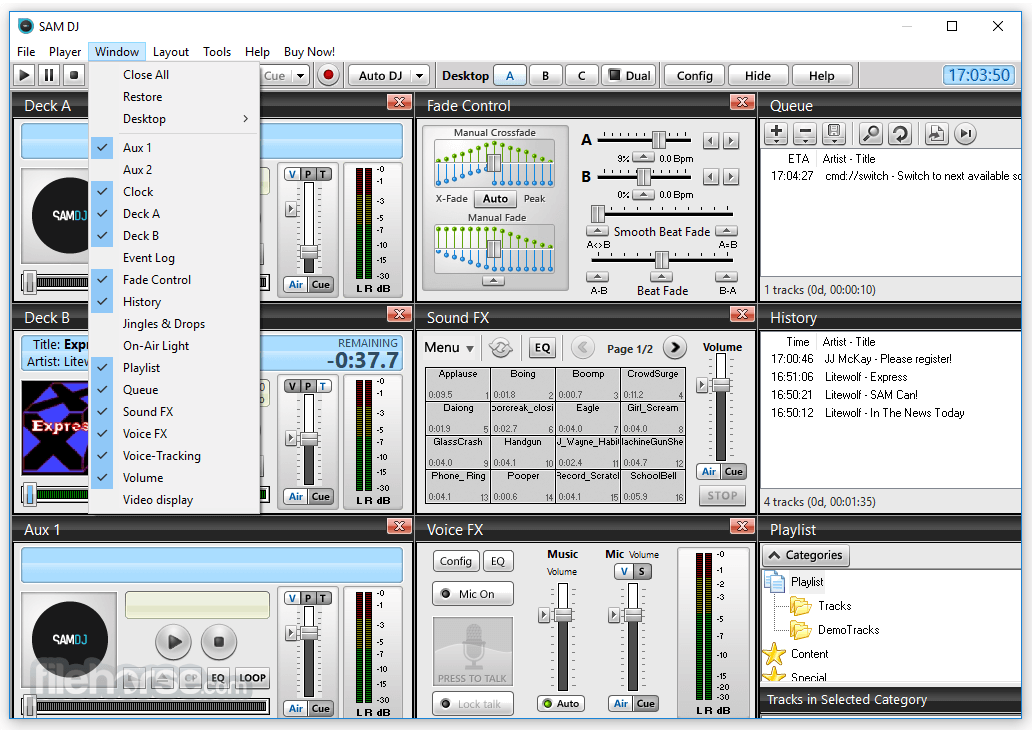The image size is (1032, 730).
Task: Toggle the Lock talk button
Action: (x=473, y=704)
